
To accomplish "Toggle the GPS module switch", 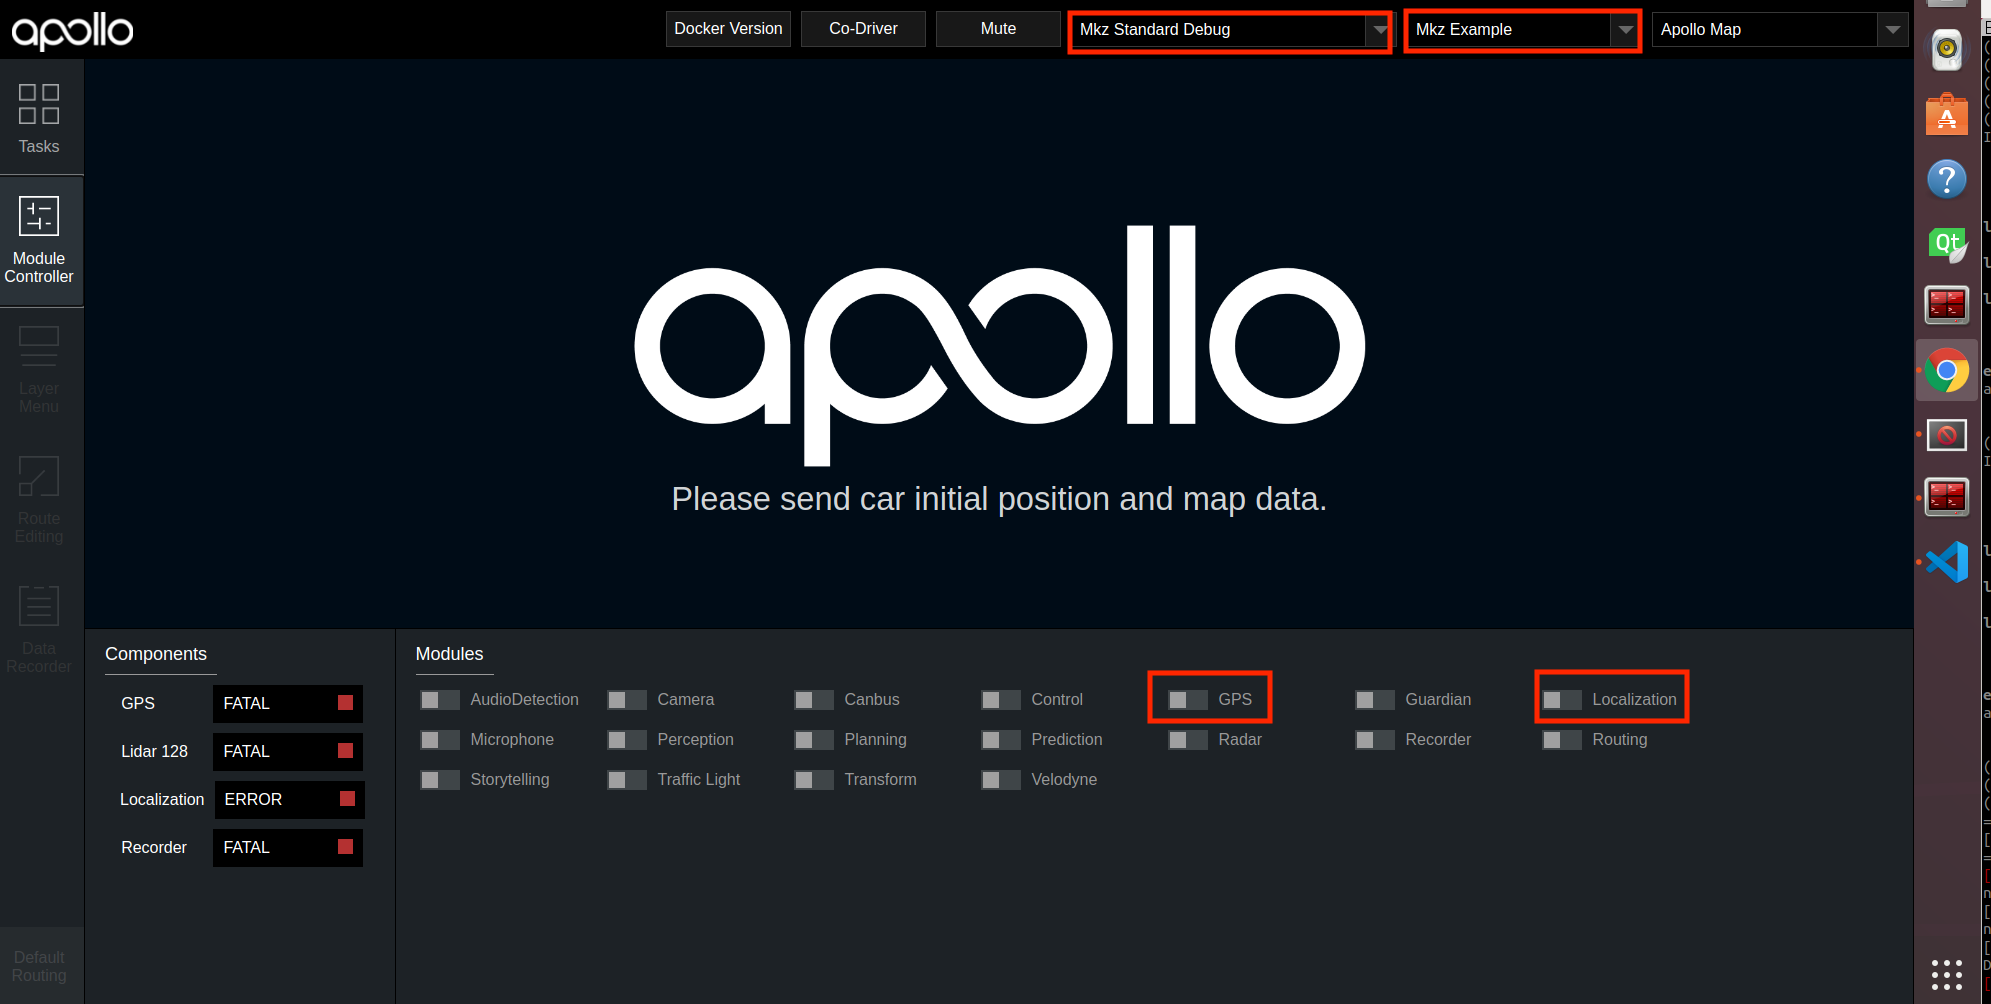I will click(1188, 700).
